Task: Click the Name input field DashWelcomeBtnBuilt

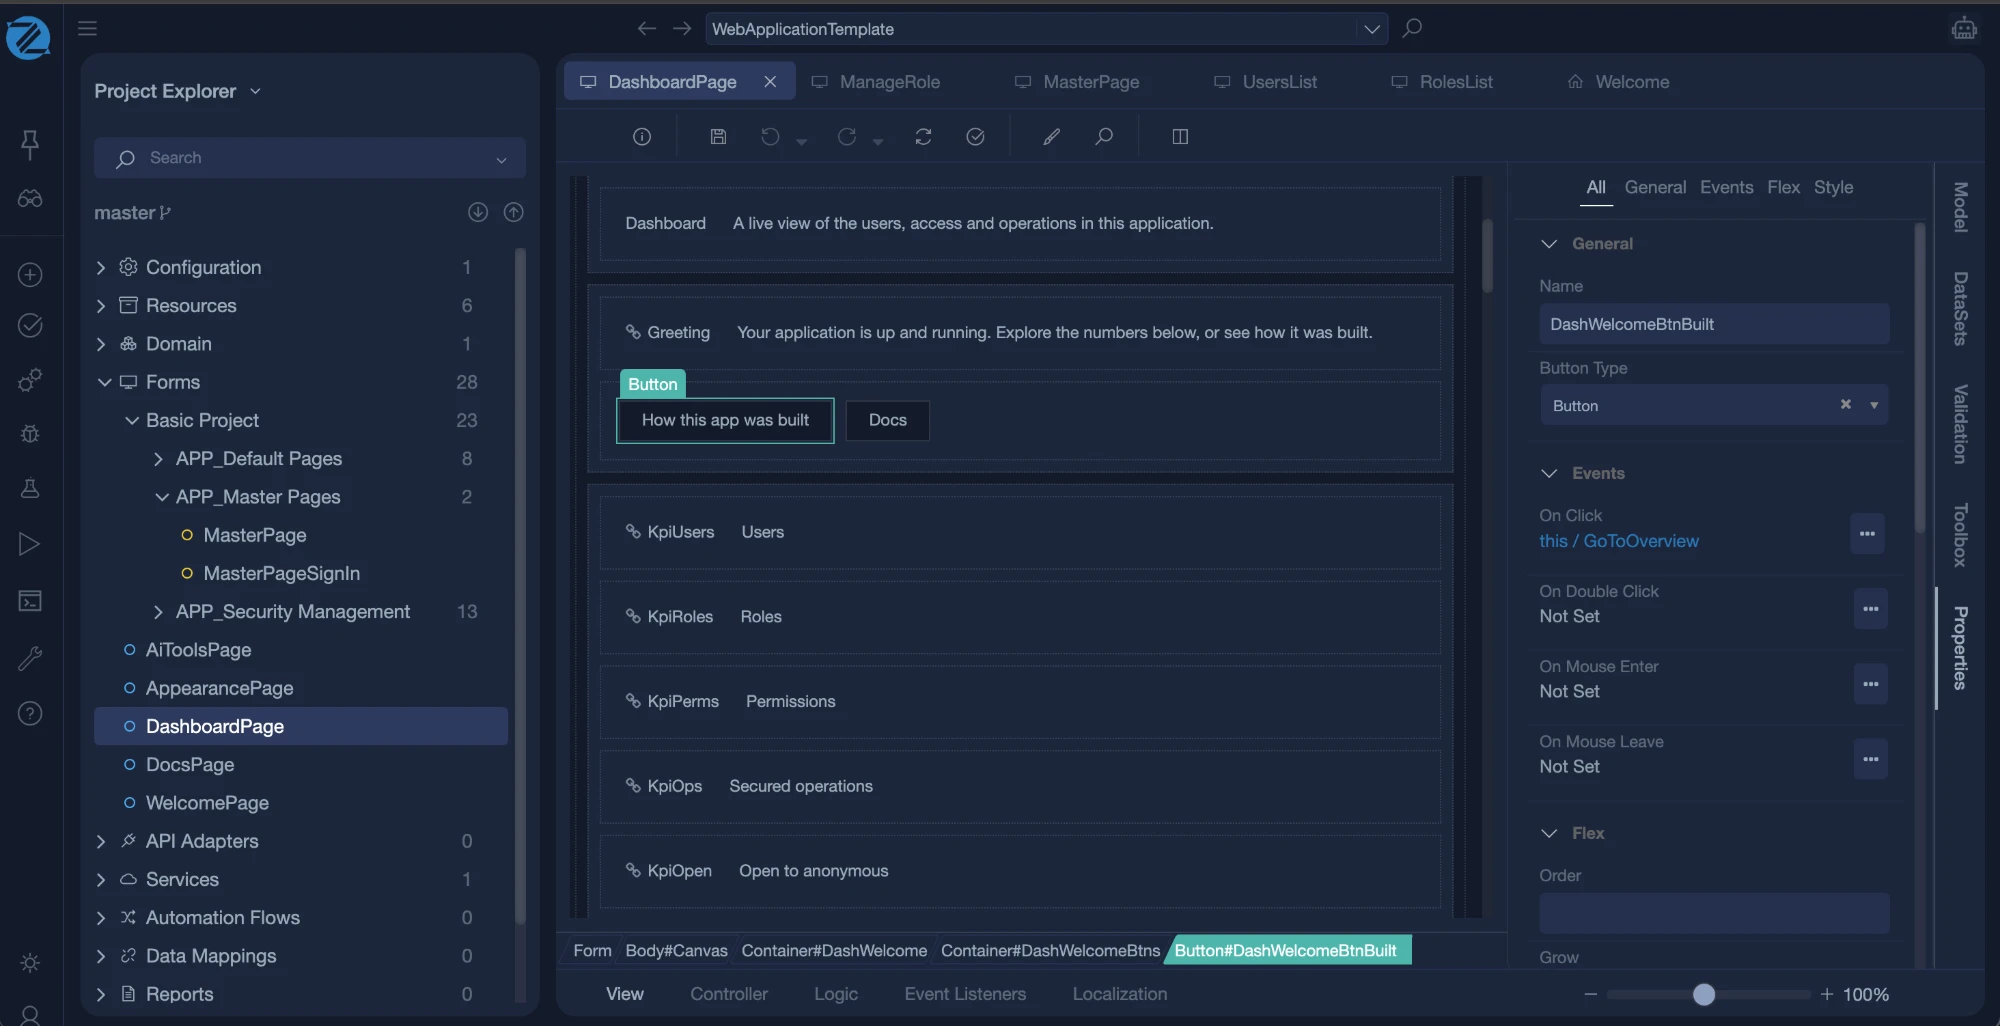Action: pyautogui.click(x=1714, y=324)
